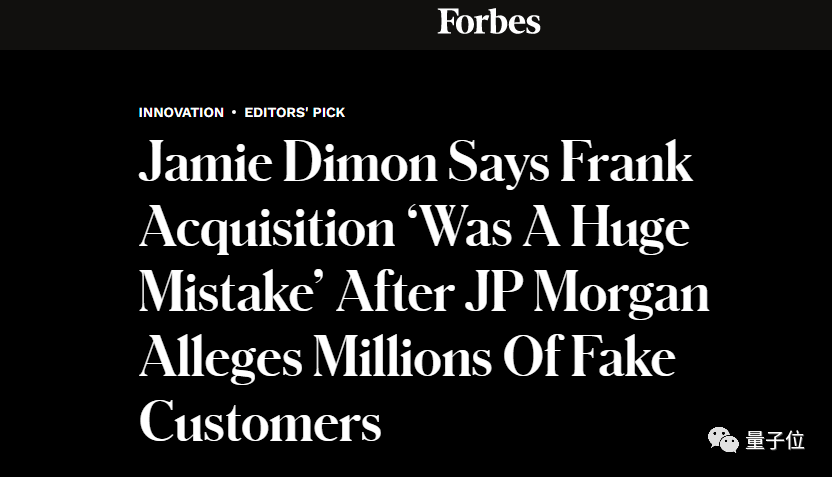Click the Forbes logo in header
The width and height of the screenshot is (832, 477).
tap(489, 22)
